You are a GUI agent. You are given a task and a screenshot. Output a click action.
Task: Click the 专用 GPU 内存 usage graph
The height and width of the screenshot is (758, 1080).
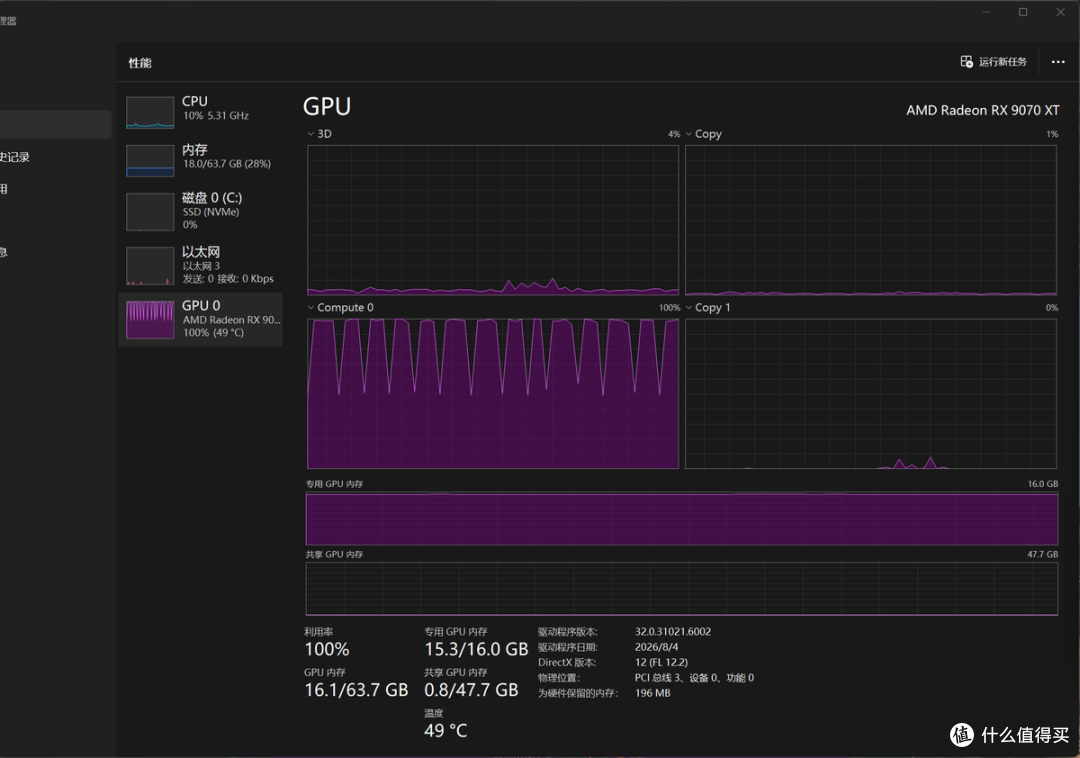pyautogui.click(x=682, y=518)
